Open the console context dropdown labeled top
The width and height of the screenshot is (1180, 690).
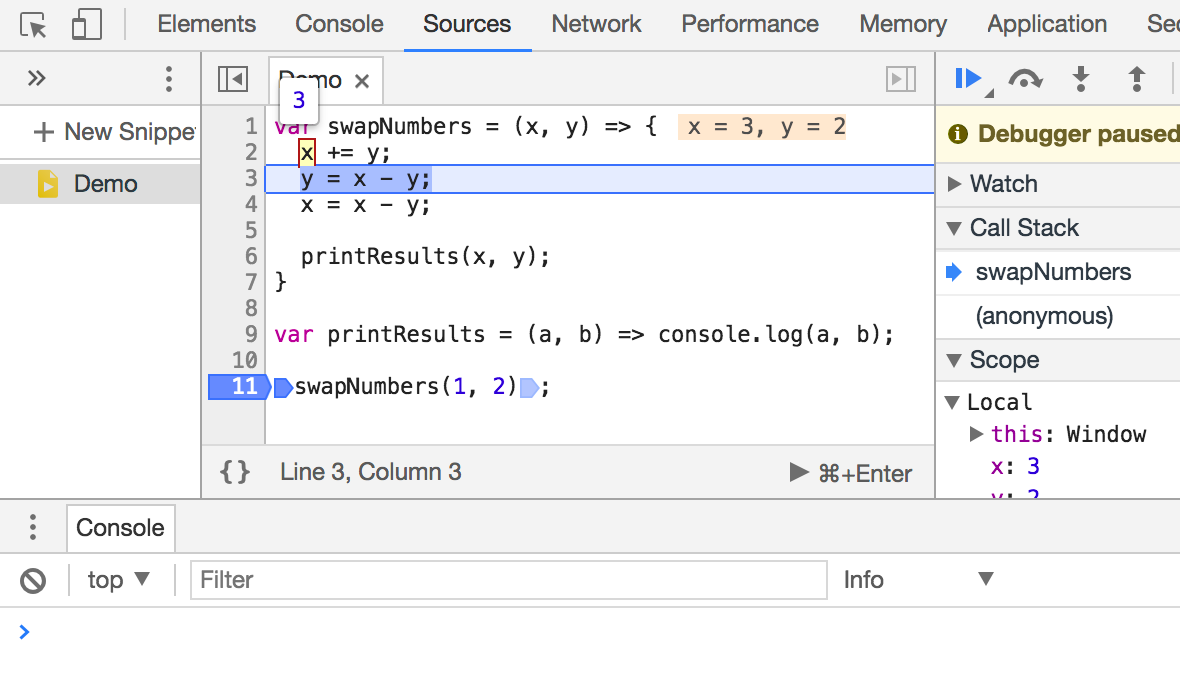[118, 580]
